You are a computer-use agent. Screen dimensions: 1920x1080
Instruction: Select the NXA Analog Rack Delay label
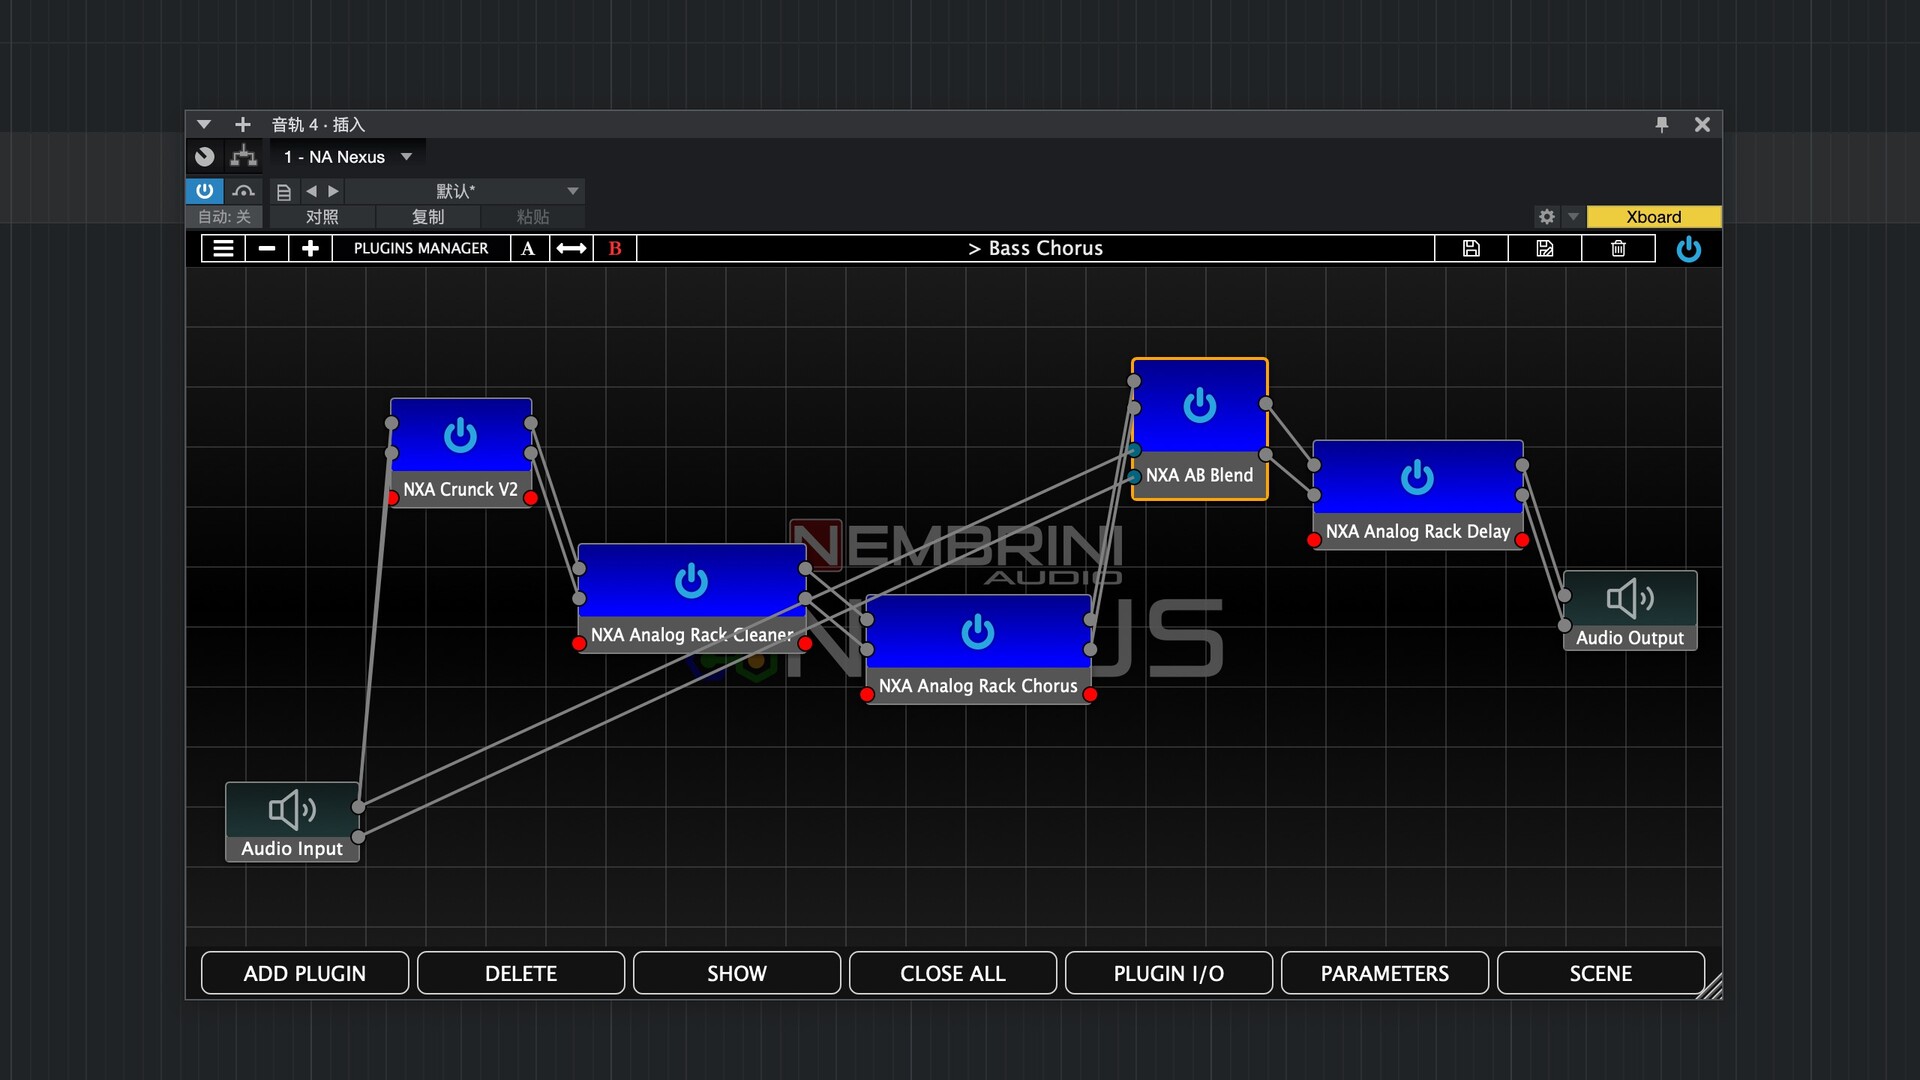point(1418,532)
